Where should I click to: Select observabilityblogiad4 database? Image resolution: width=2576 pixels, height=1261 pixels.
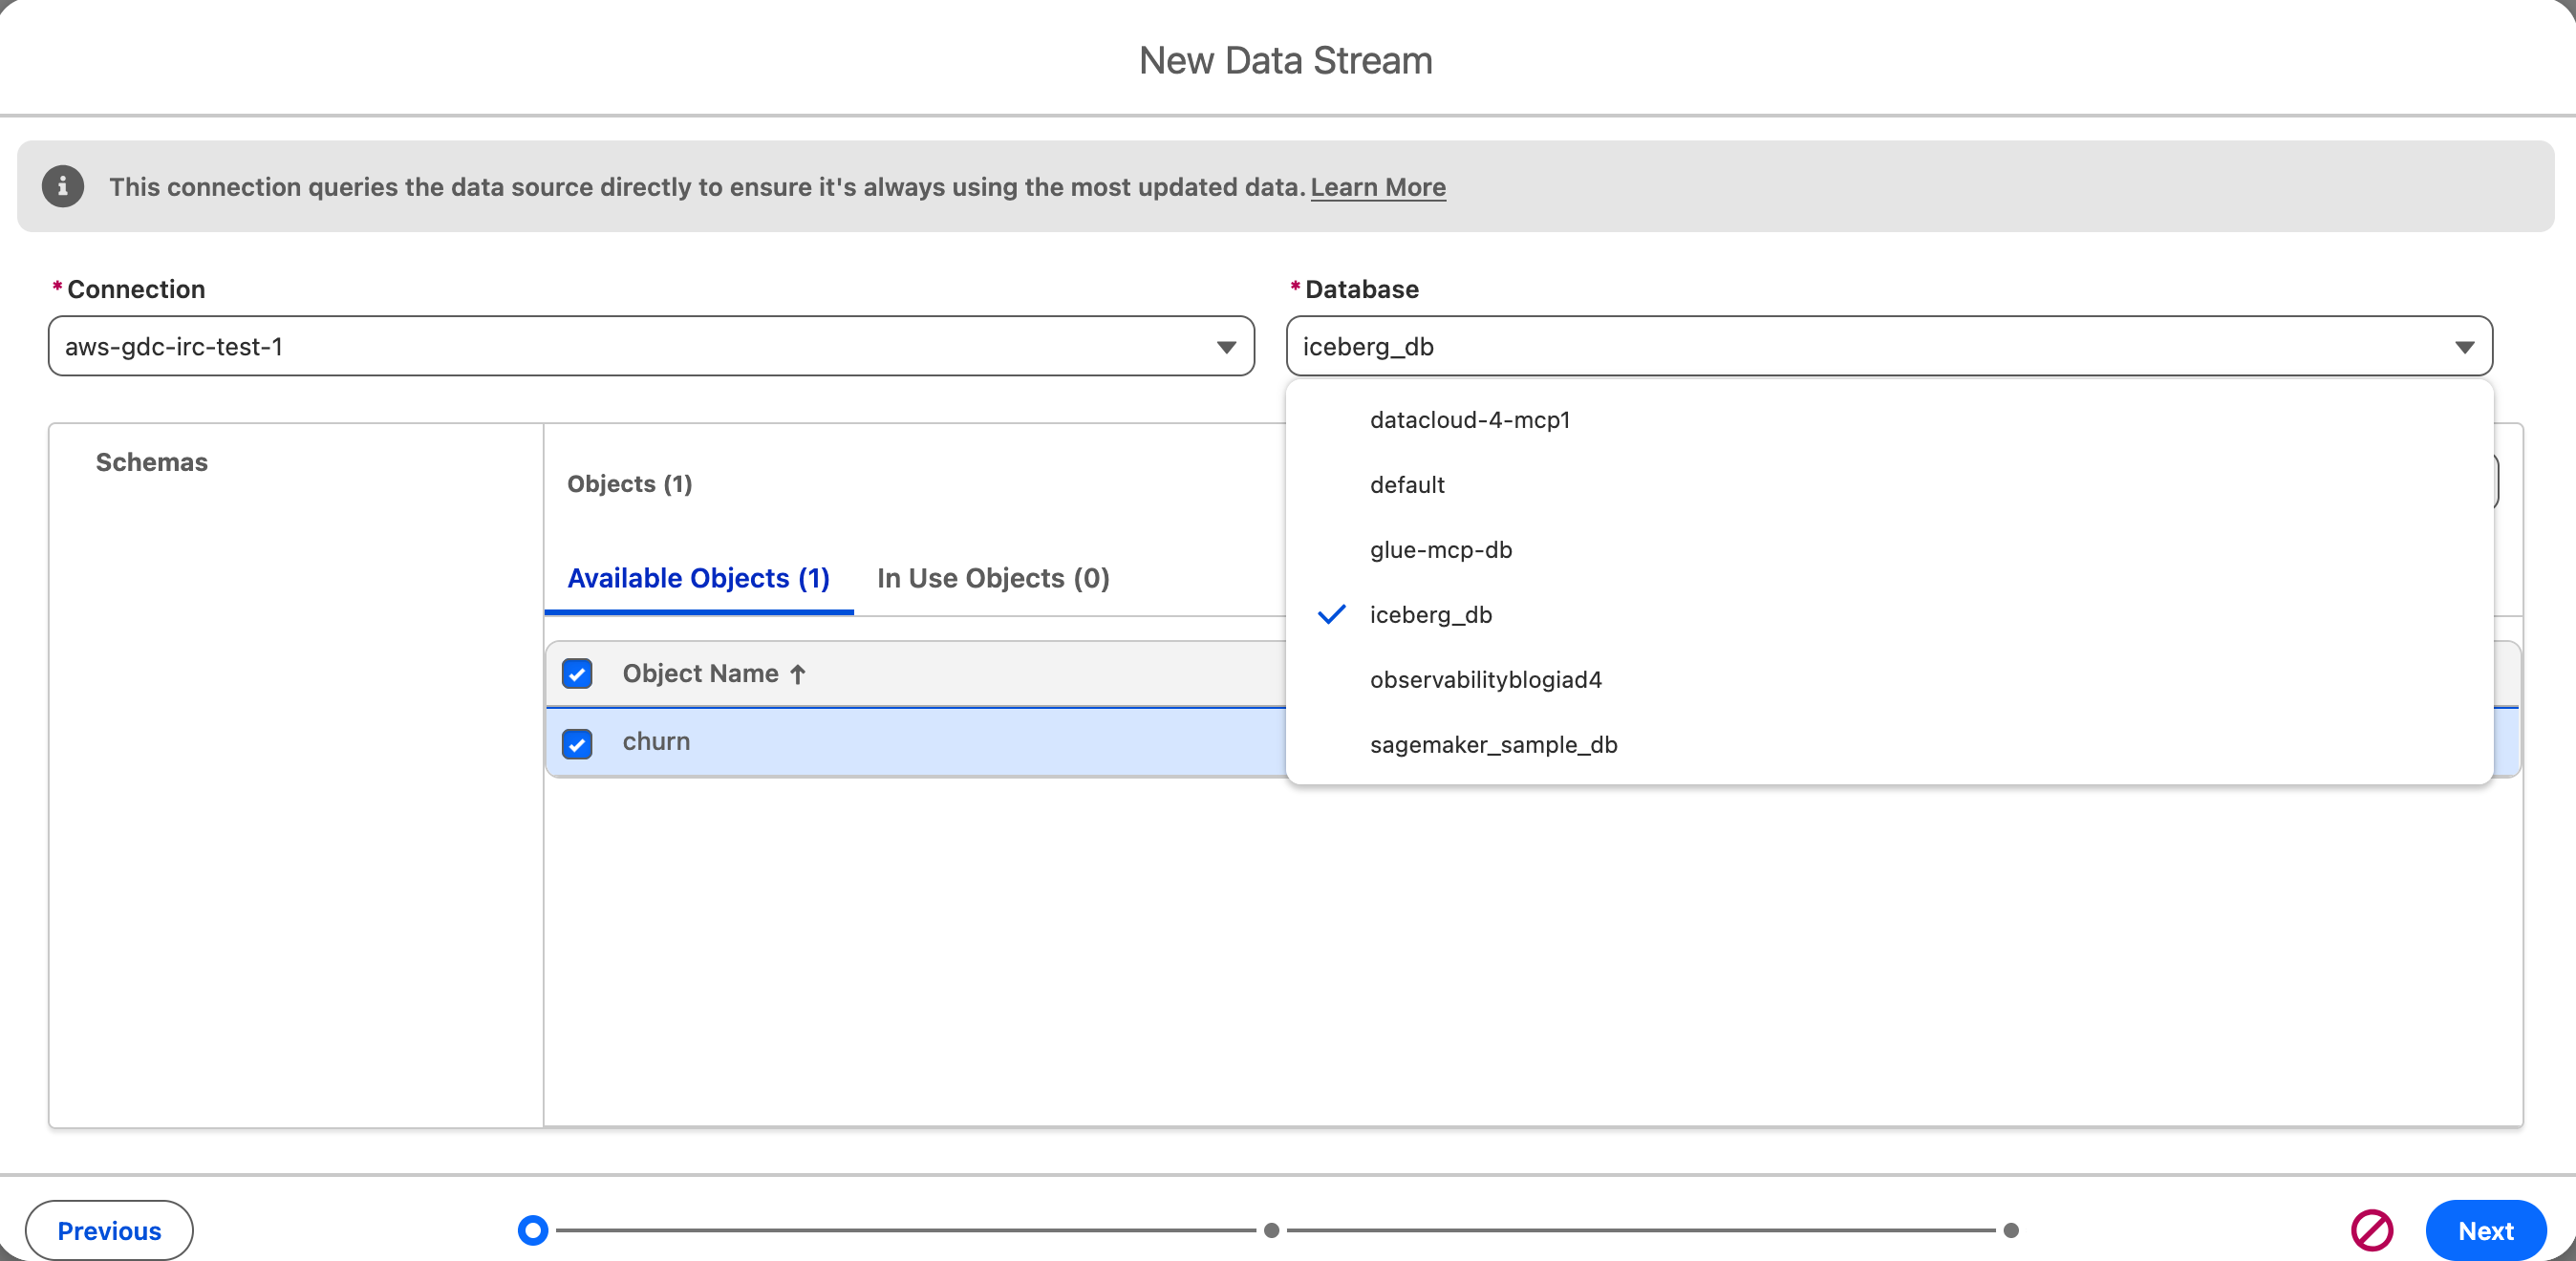click(x=1888, y=680)
